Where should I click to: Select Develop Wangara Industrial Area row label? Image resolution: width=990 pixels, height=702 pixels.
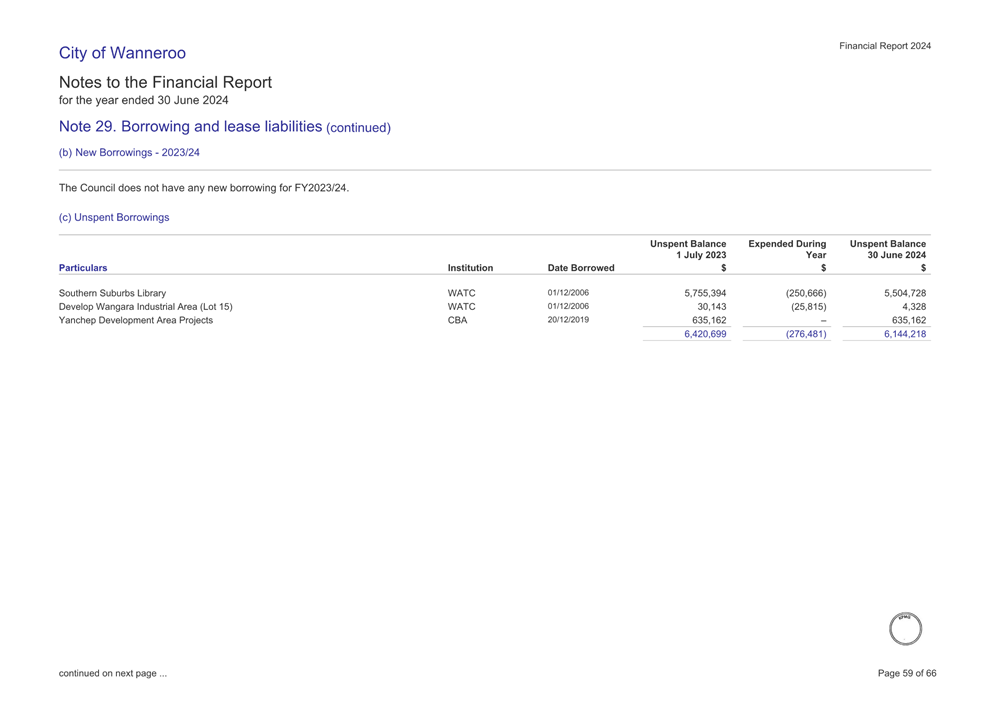(x=146, y=307)
